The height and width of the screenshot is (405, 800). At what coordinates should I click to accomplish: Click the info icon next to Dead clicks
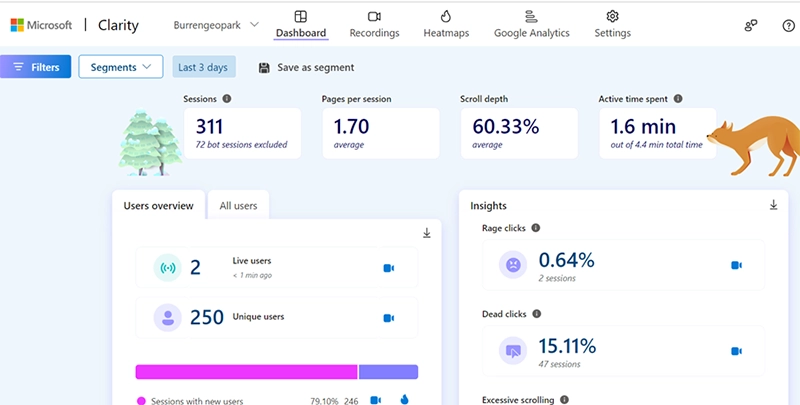(537, 314)
